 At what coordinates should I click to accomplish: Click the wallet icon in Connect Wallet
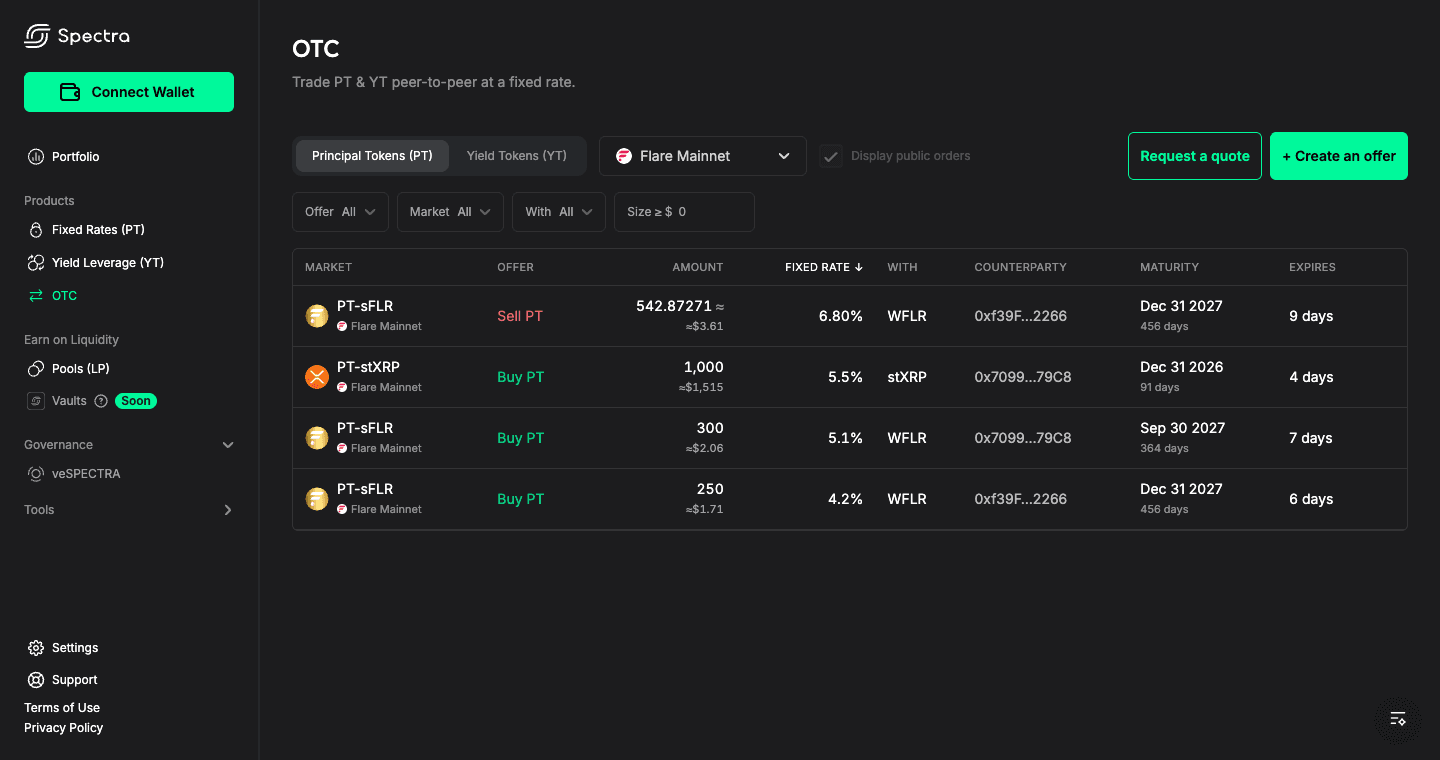point(70,92)
